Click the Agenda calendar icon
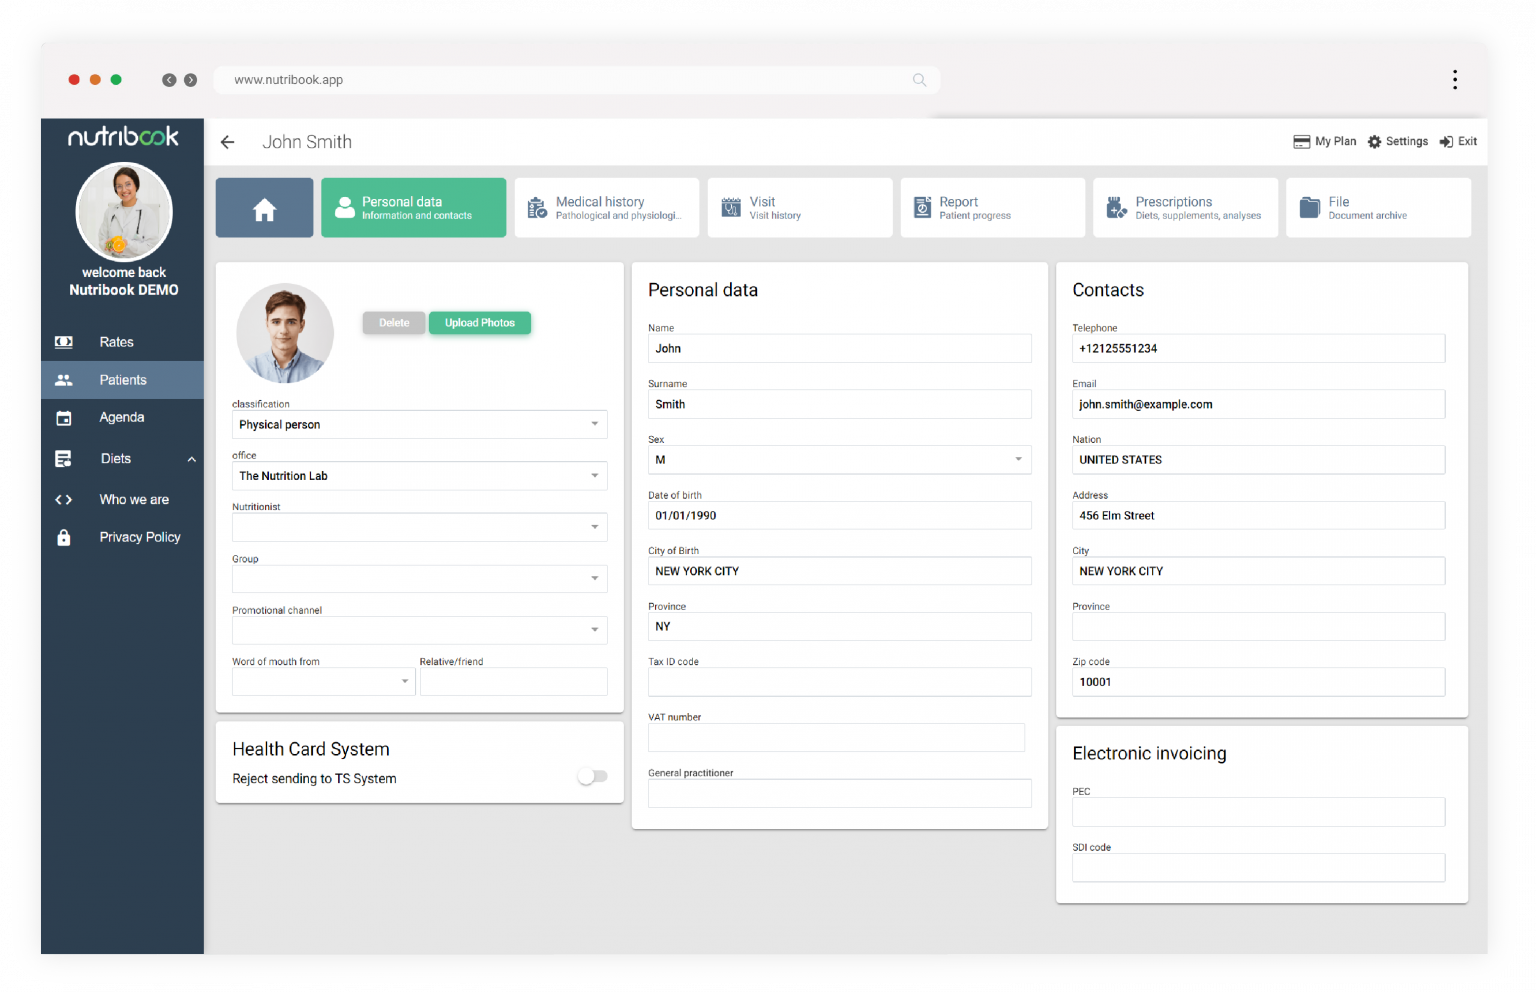Screen dimensions: 1536x992 64,418
